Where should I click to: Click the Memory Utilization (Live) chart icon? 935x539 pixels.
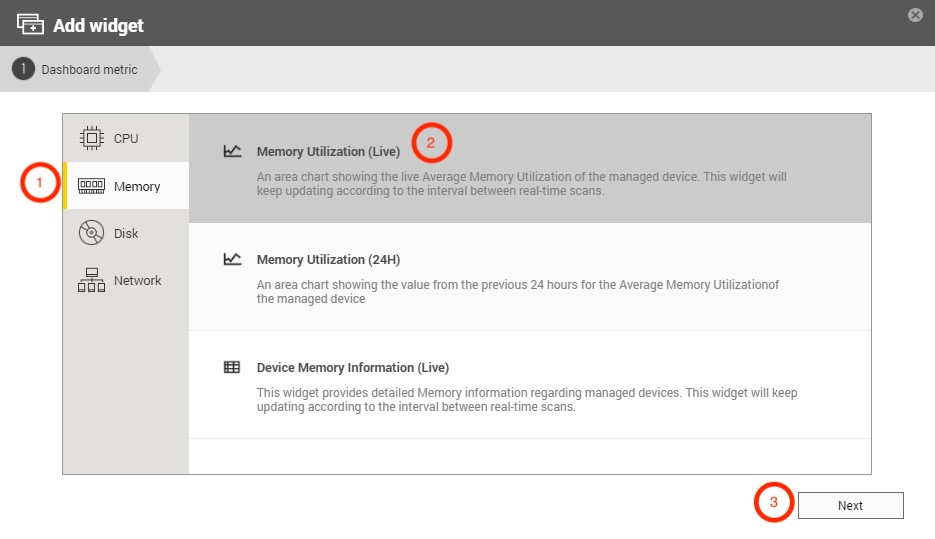point(232,151)
